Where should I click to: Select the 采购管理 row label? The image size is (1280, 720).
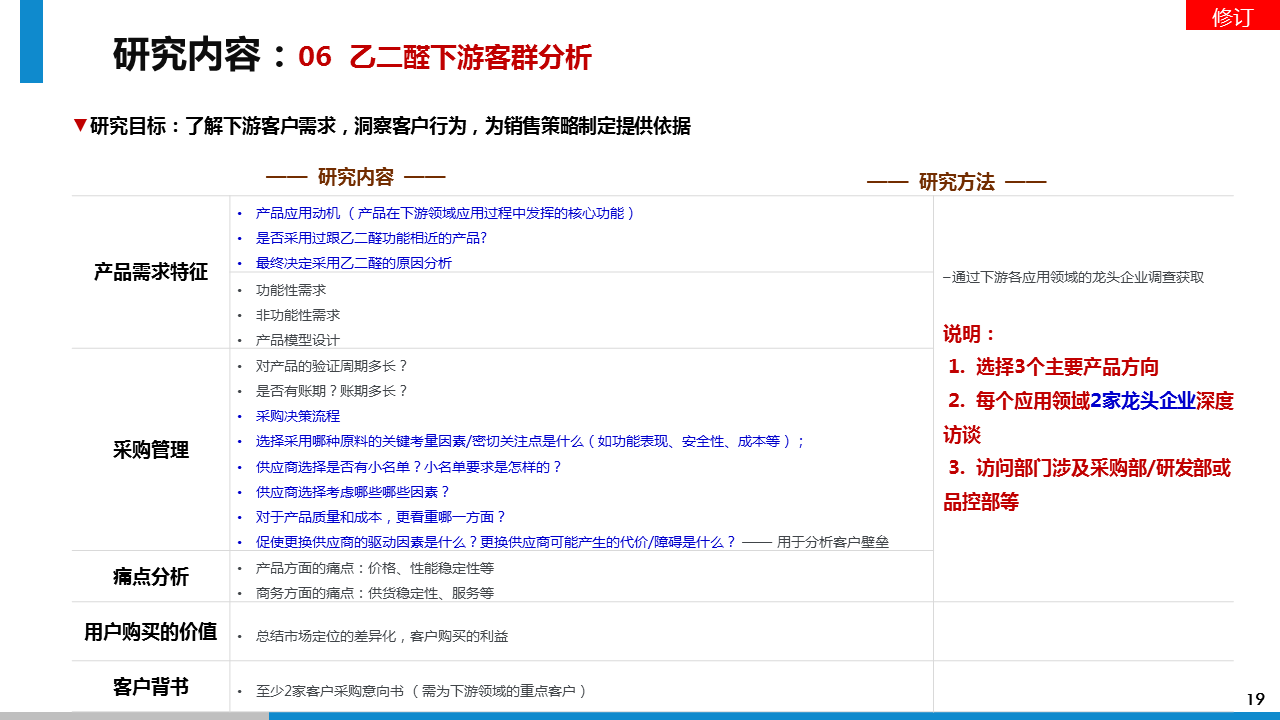[x=151, y=450]
